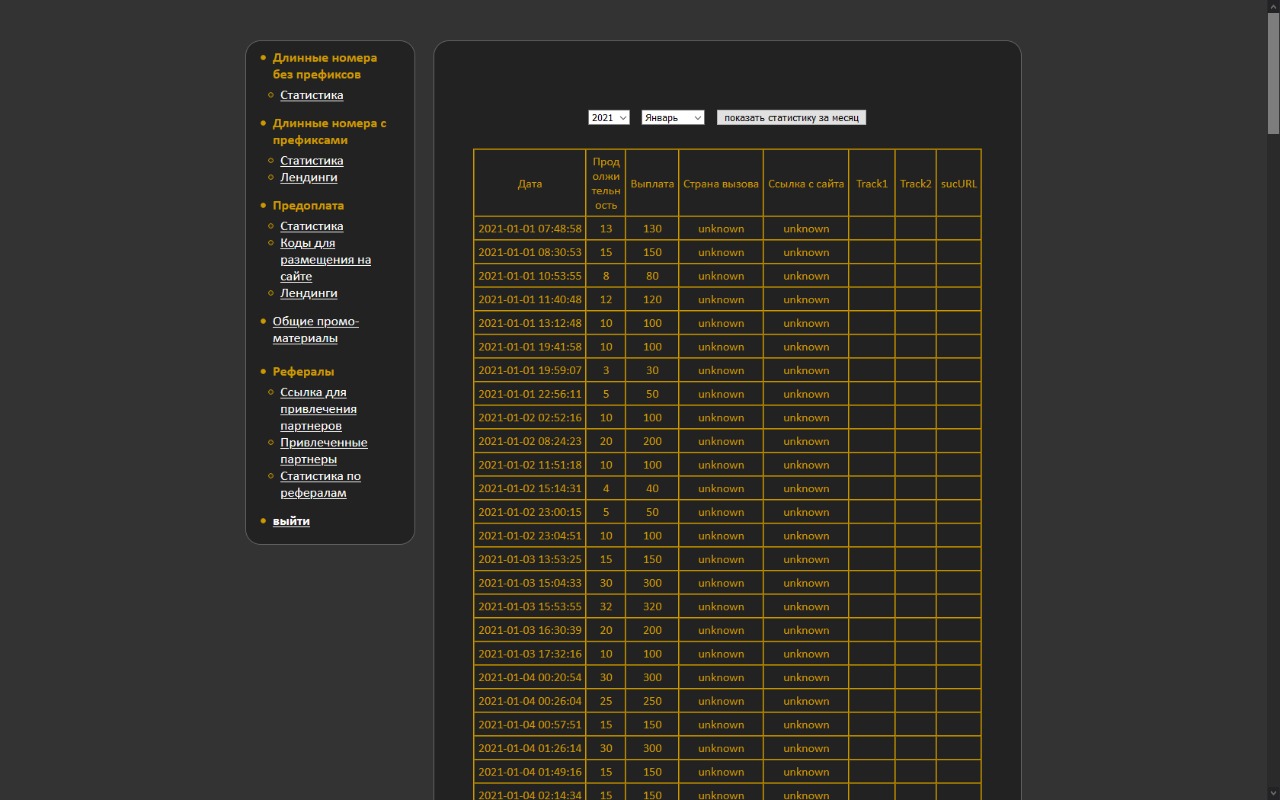This screenshot has height=800, width=1280.
Task: Click the sucURL column header
Action: (958, 184)
